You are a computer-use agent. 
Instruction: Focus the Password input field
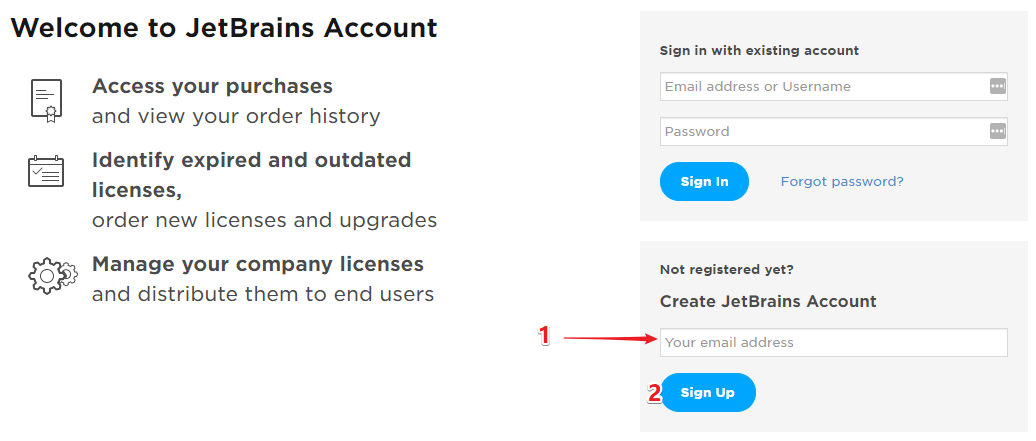pos(833,132)
